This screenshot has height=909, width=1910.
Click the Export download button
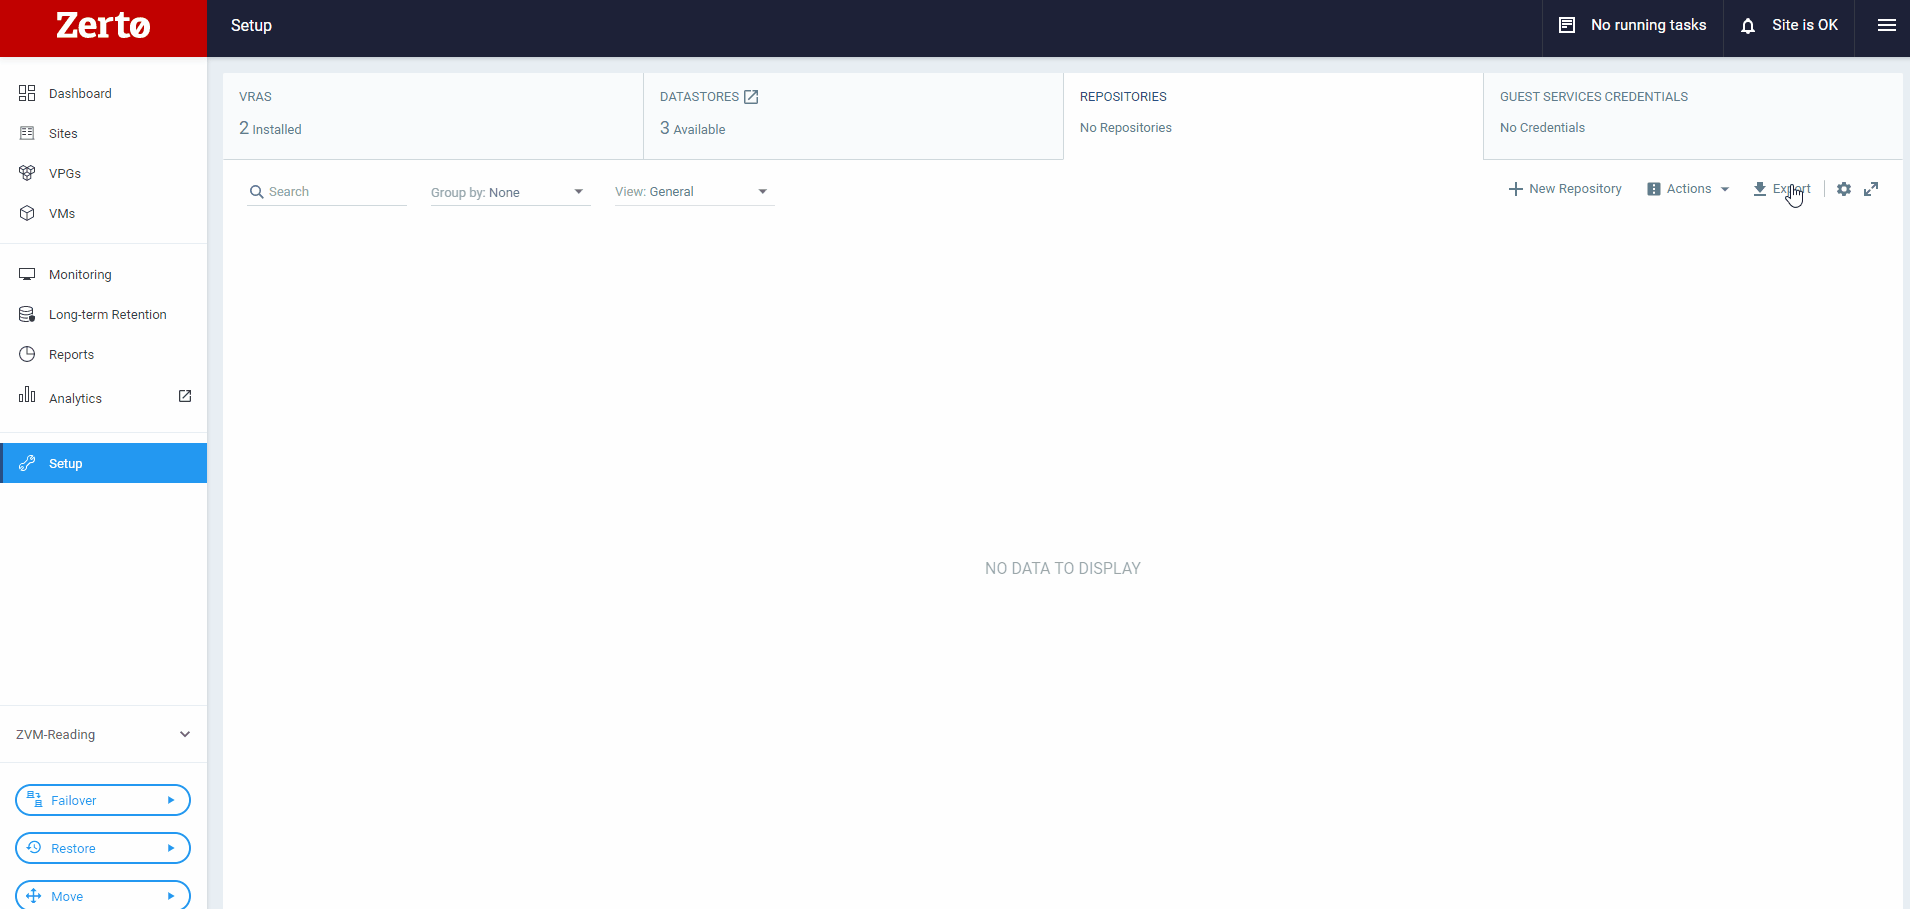(1780, 189)
